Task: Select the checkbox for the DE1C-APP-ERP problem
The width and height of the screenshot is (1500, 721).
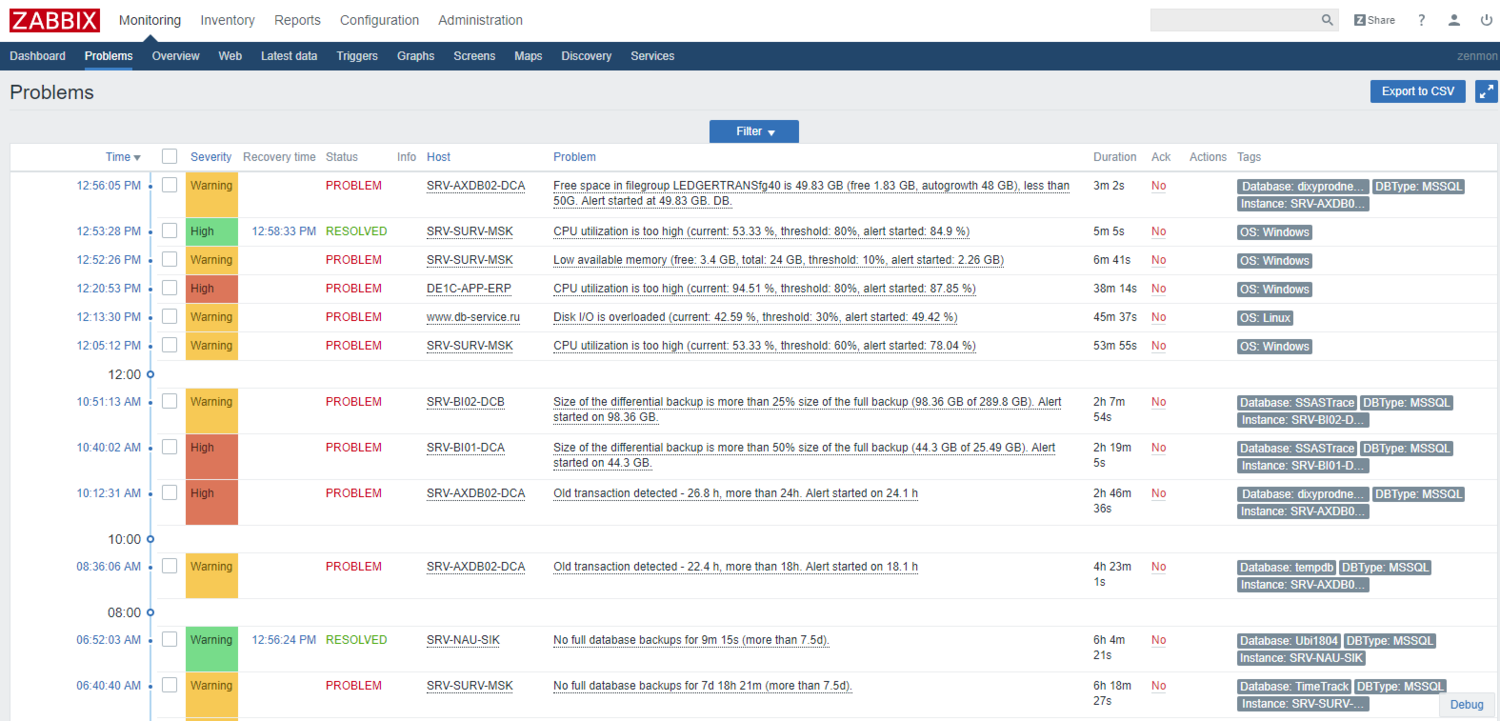Action: click(x=169, y=288)
